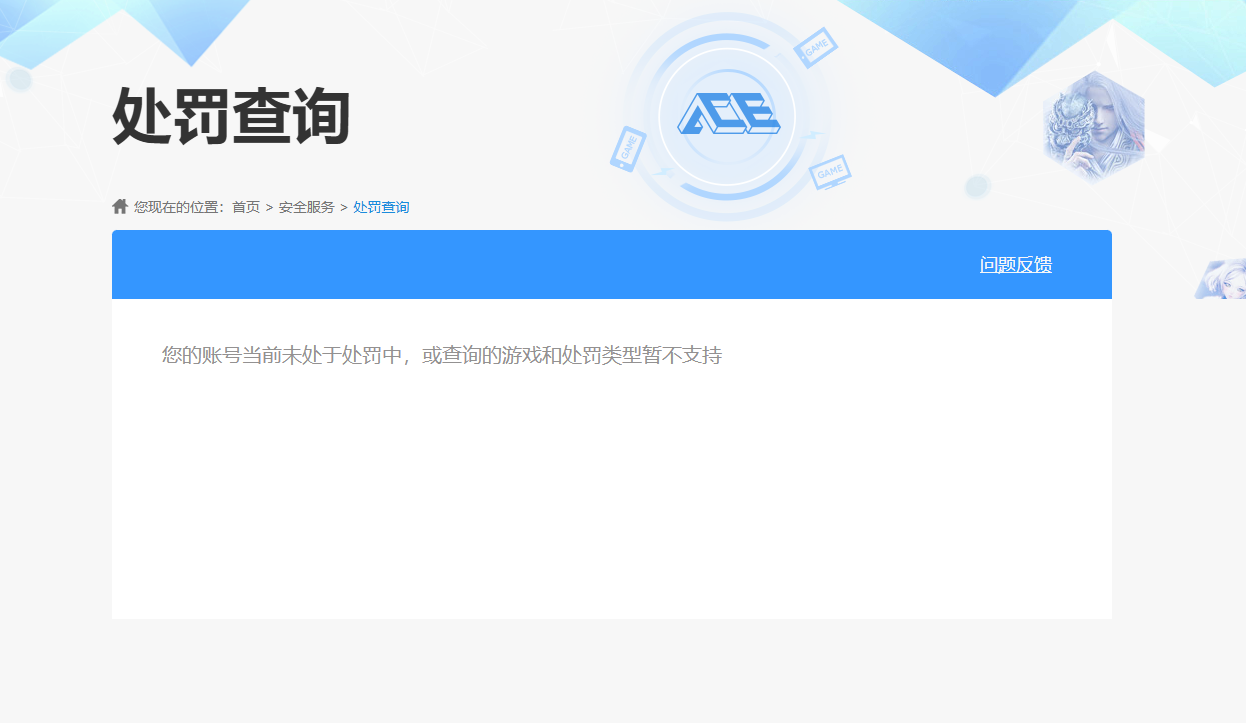This screenshot has width=1246, height=723.
Task: Click the tilted GAME tablet icon top right of logo
Action: click(815, 47)
